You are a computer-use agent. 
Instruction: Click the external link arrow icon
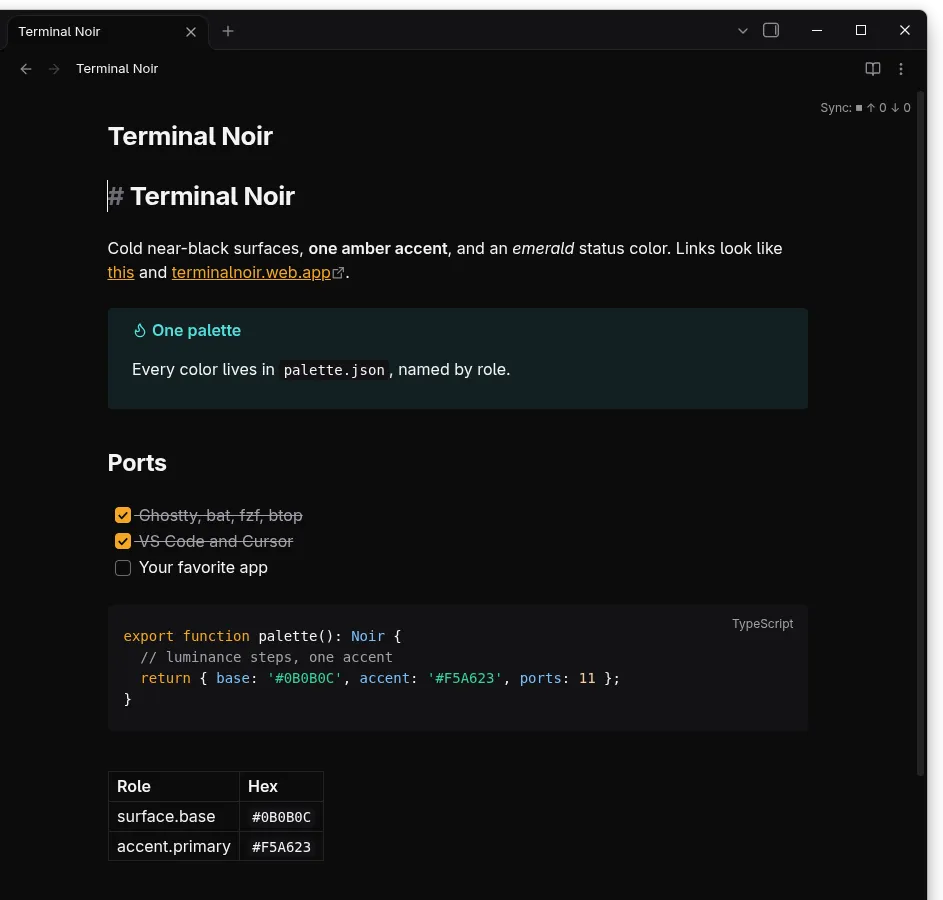pos(339,273)
